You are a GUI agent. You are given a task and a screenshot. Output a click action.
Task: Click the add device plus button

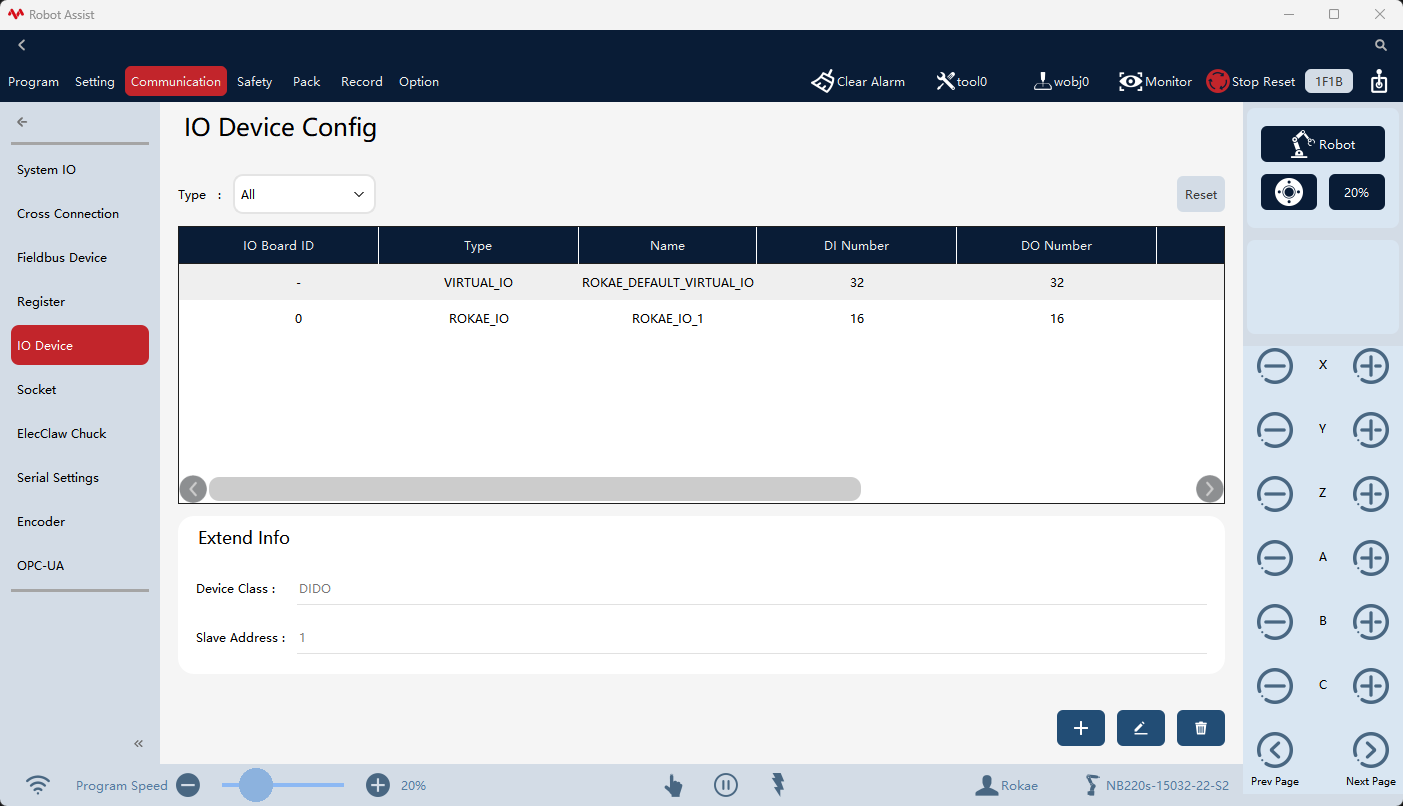tap(1080, 728)
